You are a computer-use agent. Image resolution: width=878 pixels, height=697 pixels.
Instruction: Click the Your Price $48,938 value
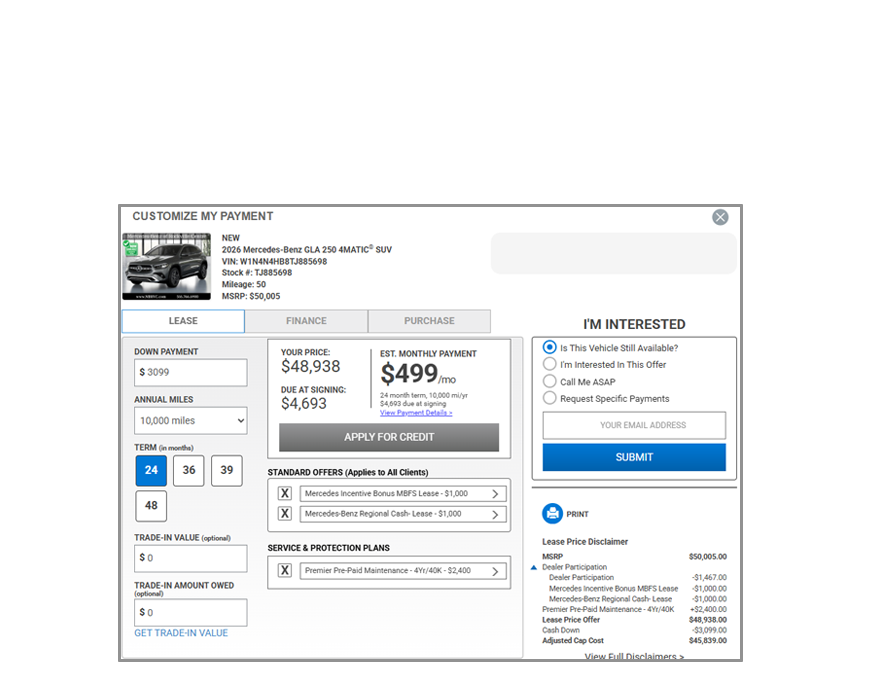click(x=311, y=367)
